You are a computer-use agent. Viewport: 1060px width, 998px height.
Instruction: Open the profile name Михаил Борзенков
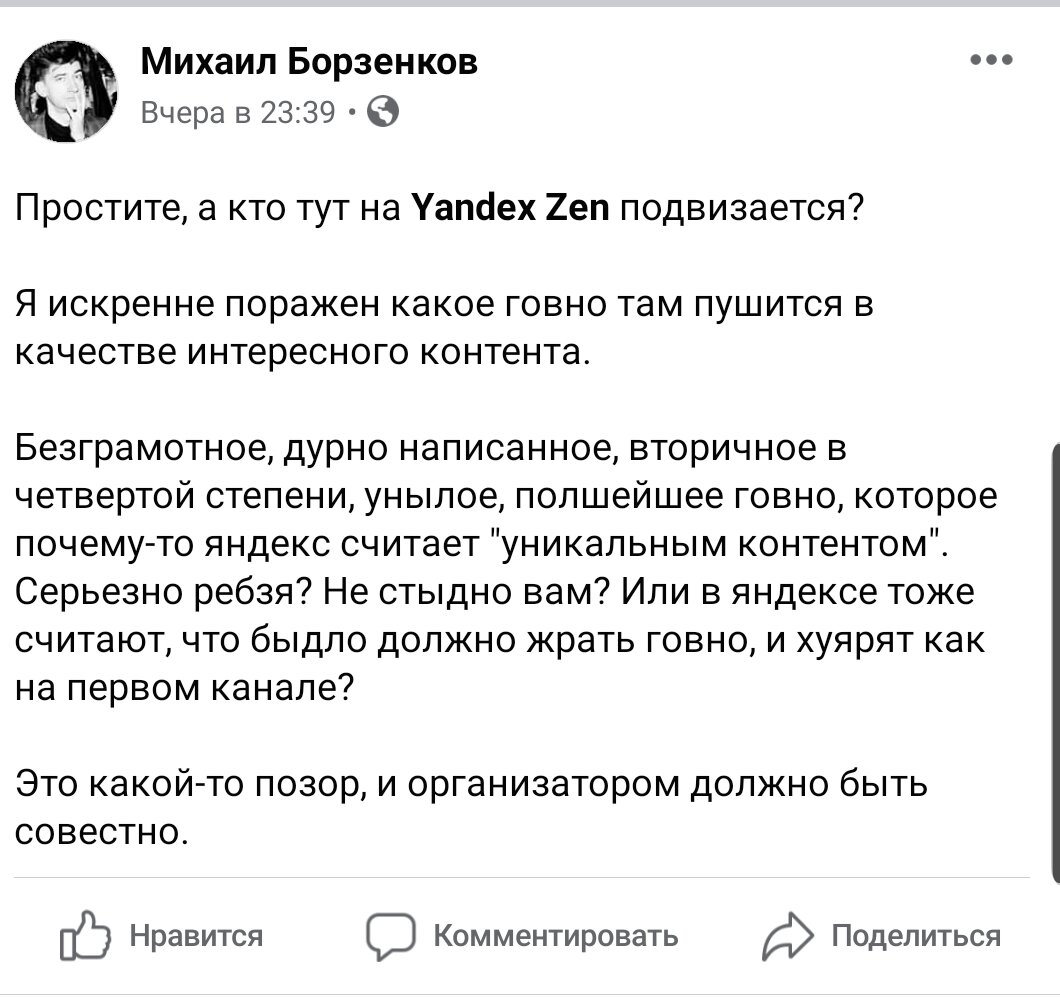311,61
